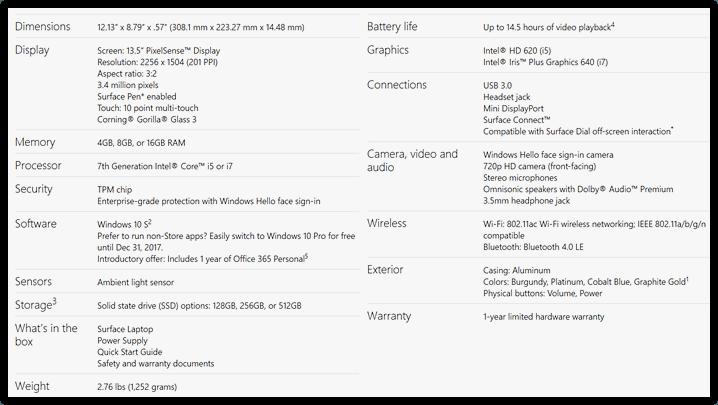
Task: Click the Display row label
Action: click(x=32, y=50)
